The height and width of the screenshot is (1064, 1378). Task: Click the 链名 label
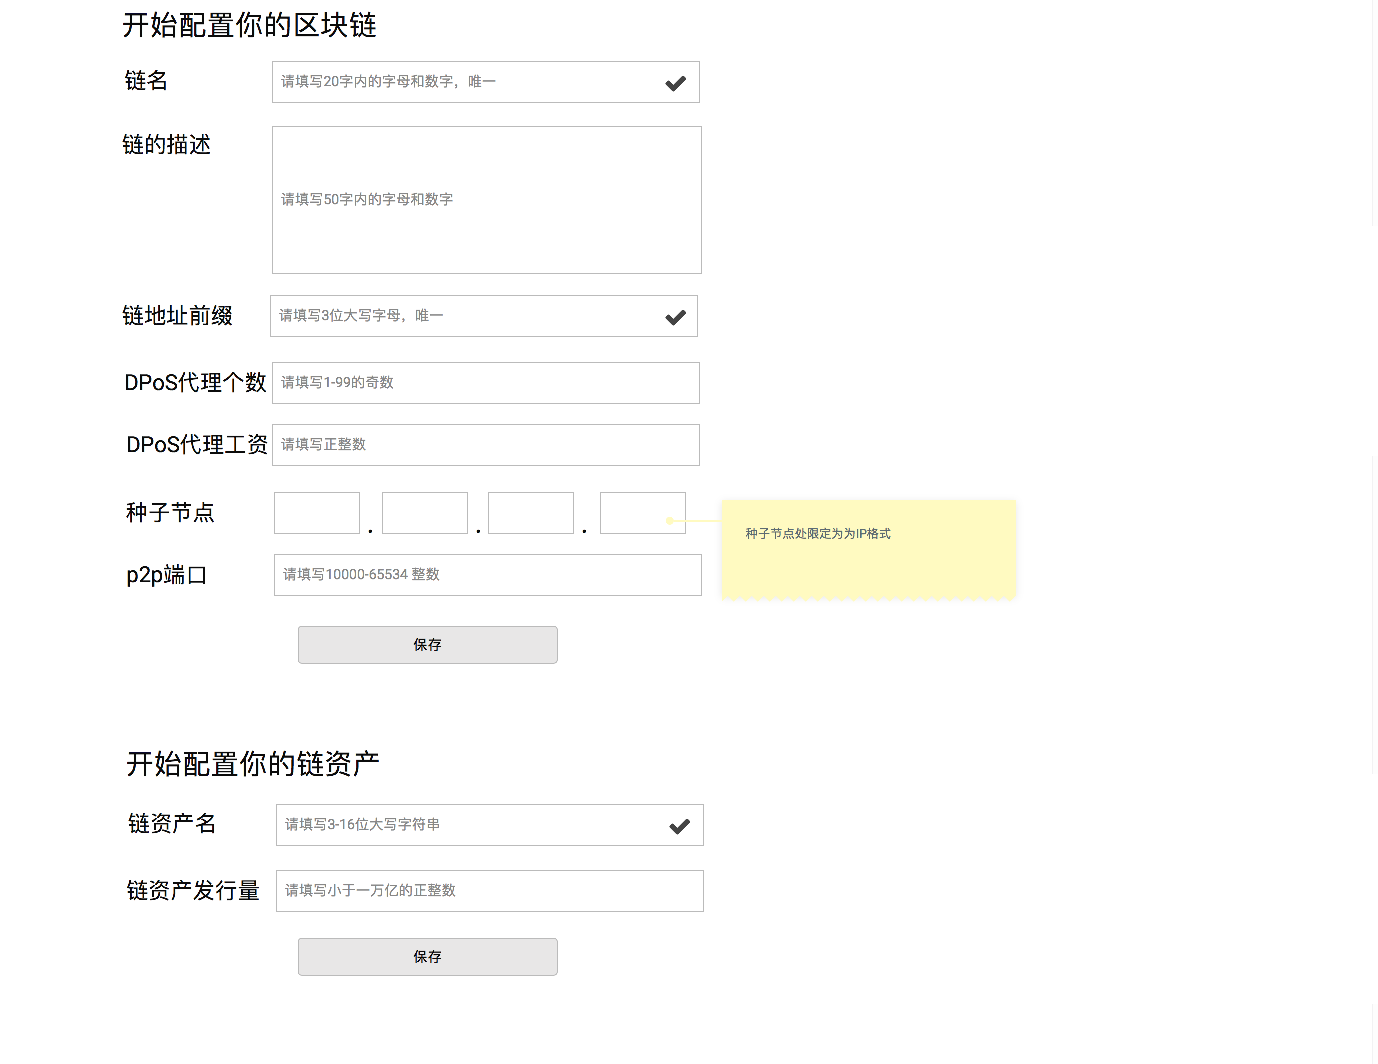146,81
